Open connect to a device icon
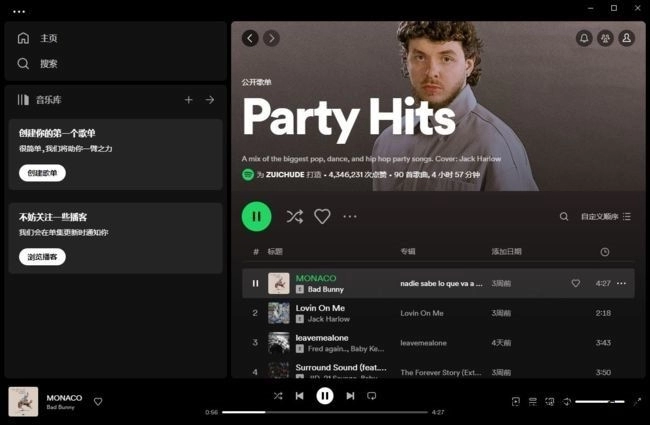650x425 pixels. [x=550, y=401]
